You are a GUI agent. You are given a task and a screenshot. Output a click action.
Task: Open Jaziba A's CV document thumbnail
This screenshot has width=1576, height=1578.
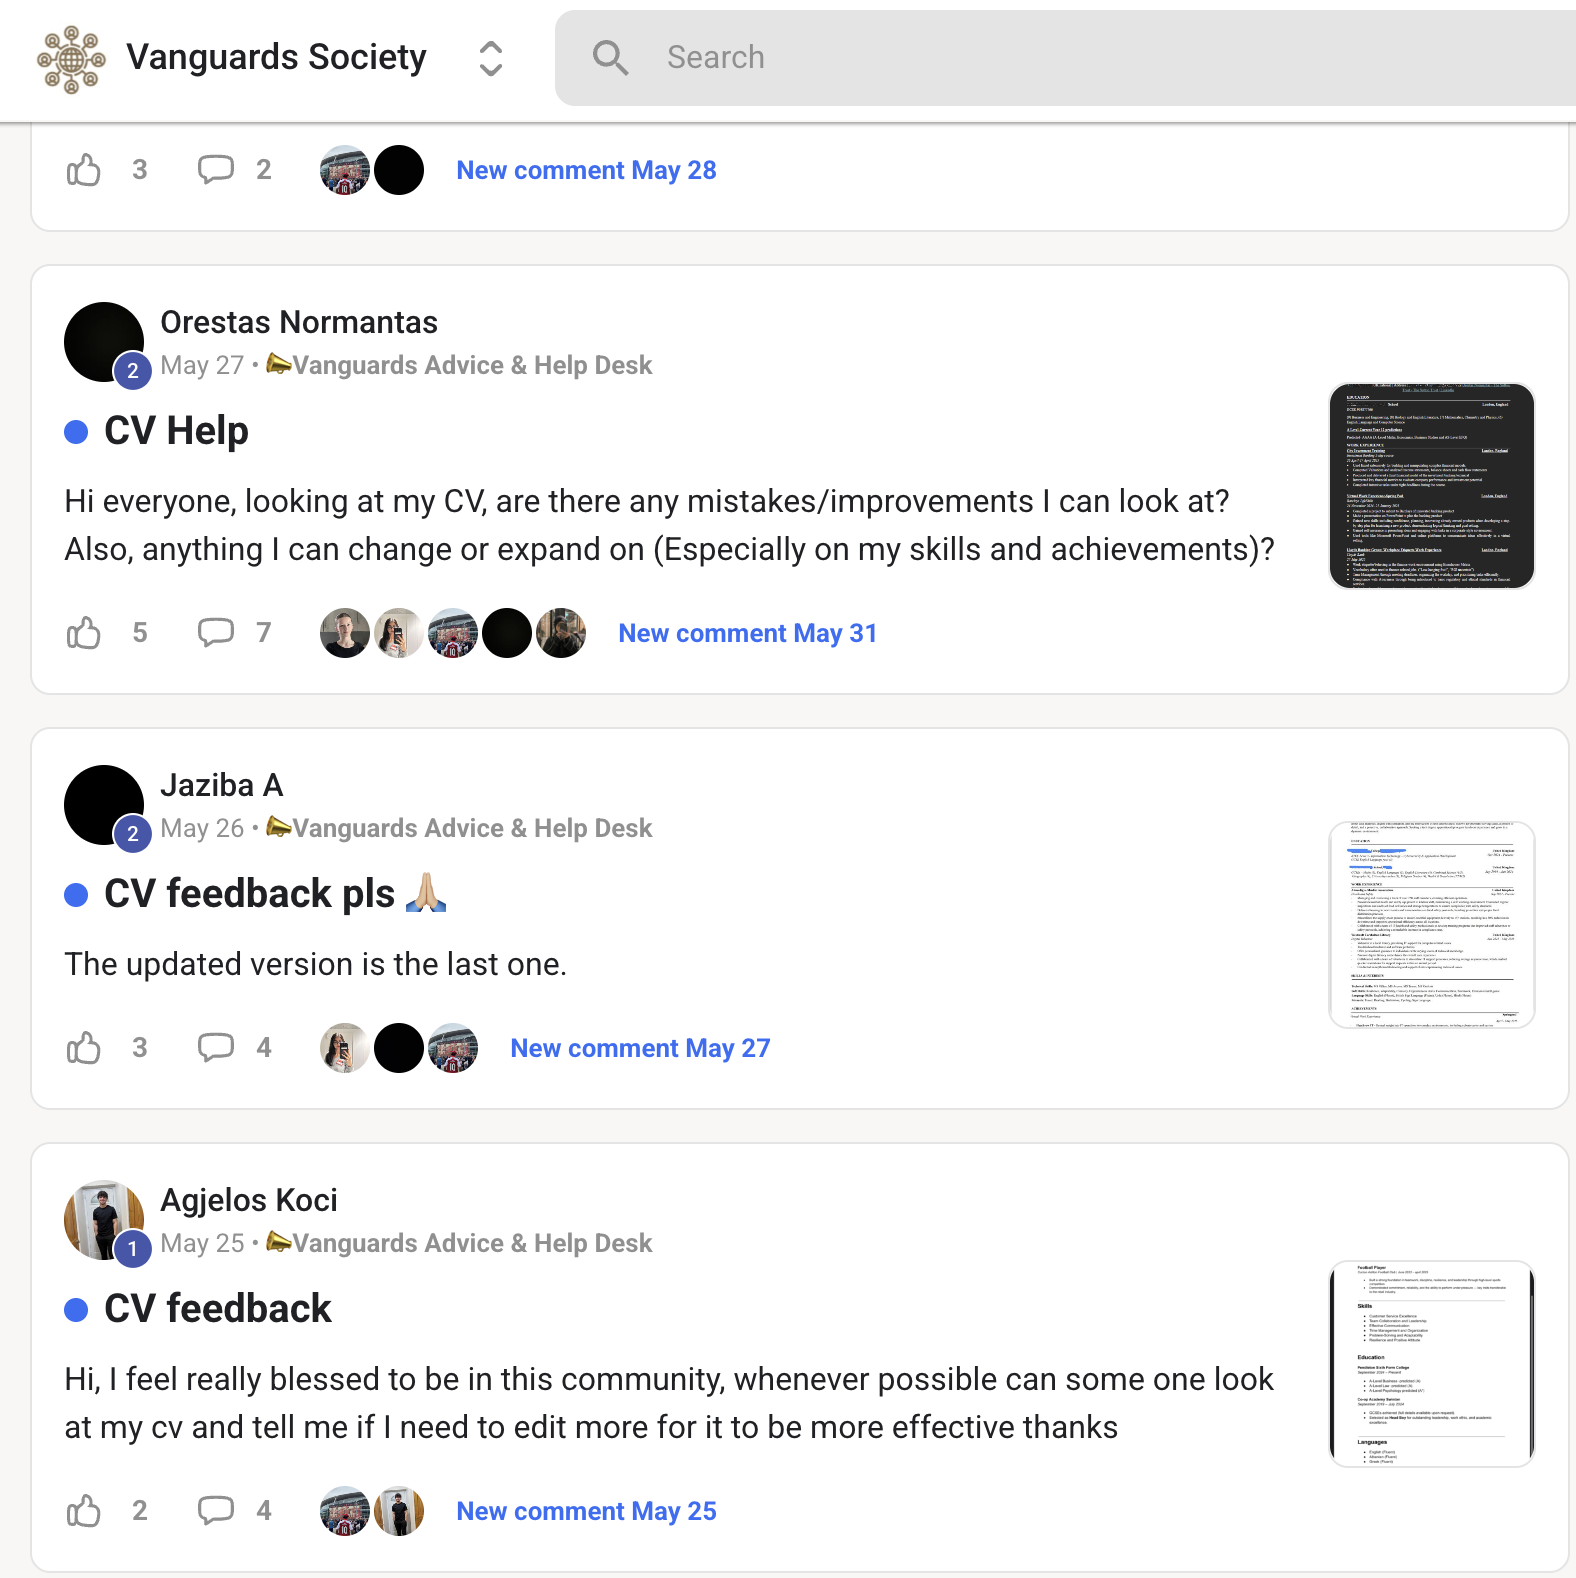click(x=1432, y=925)
